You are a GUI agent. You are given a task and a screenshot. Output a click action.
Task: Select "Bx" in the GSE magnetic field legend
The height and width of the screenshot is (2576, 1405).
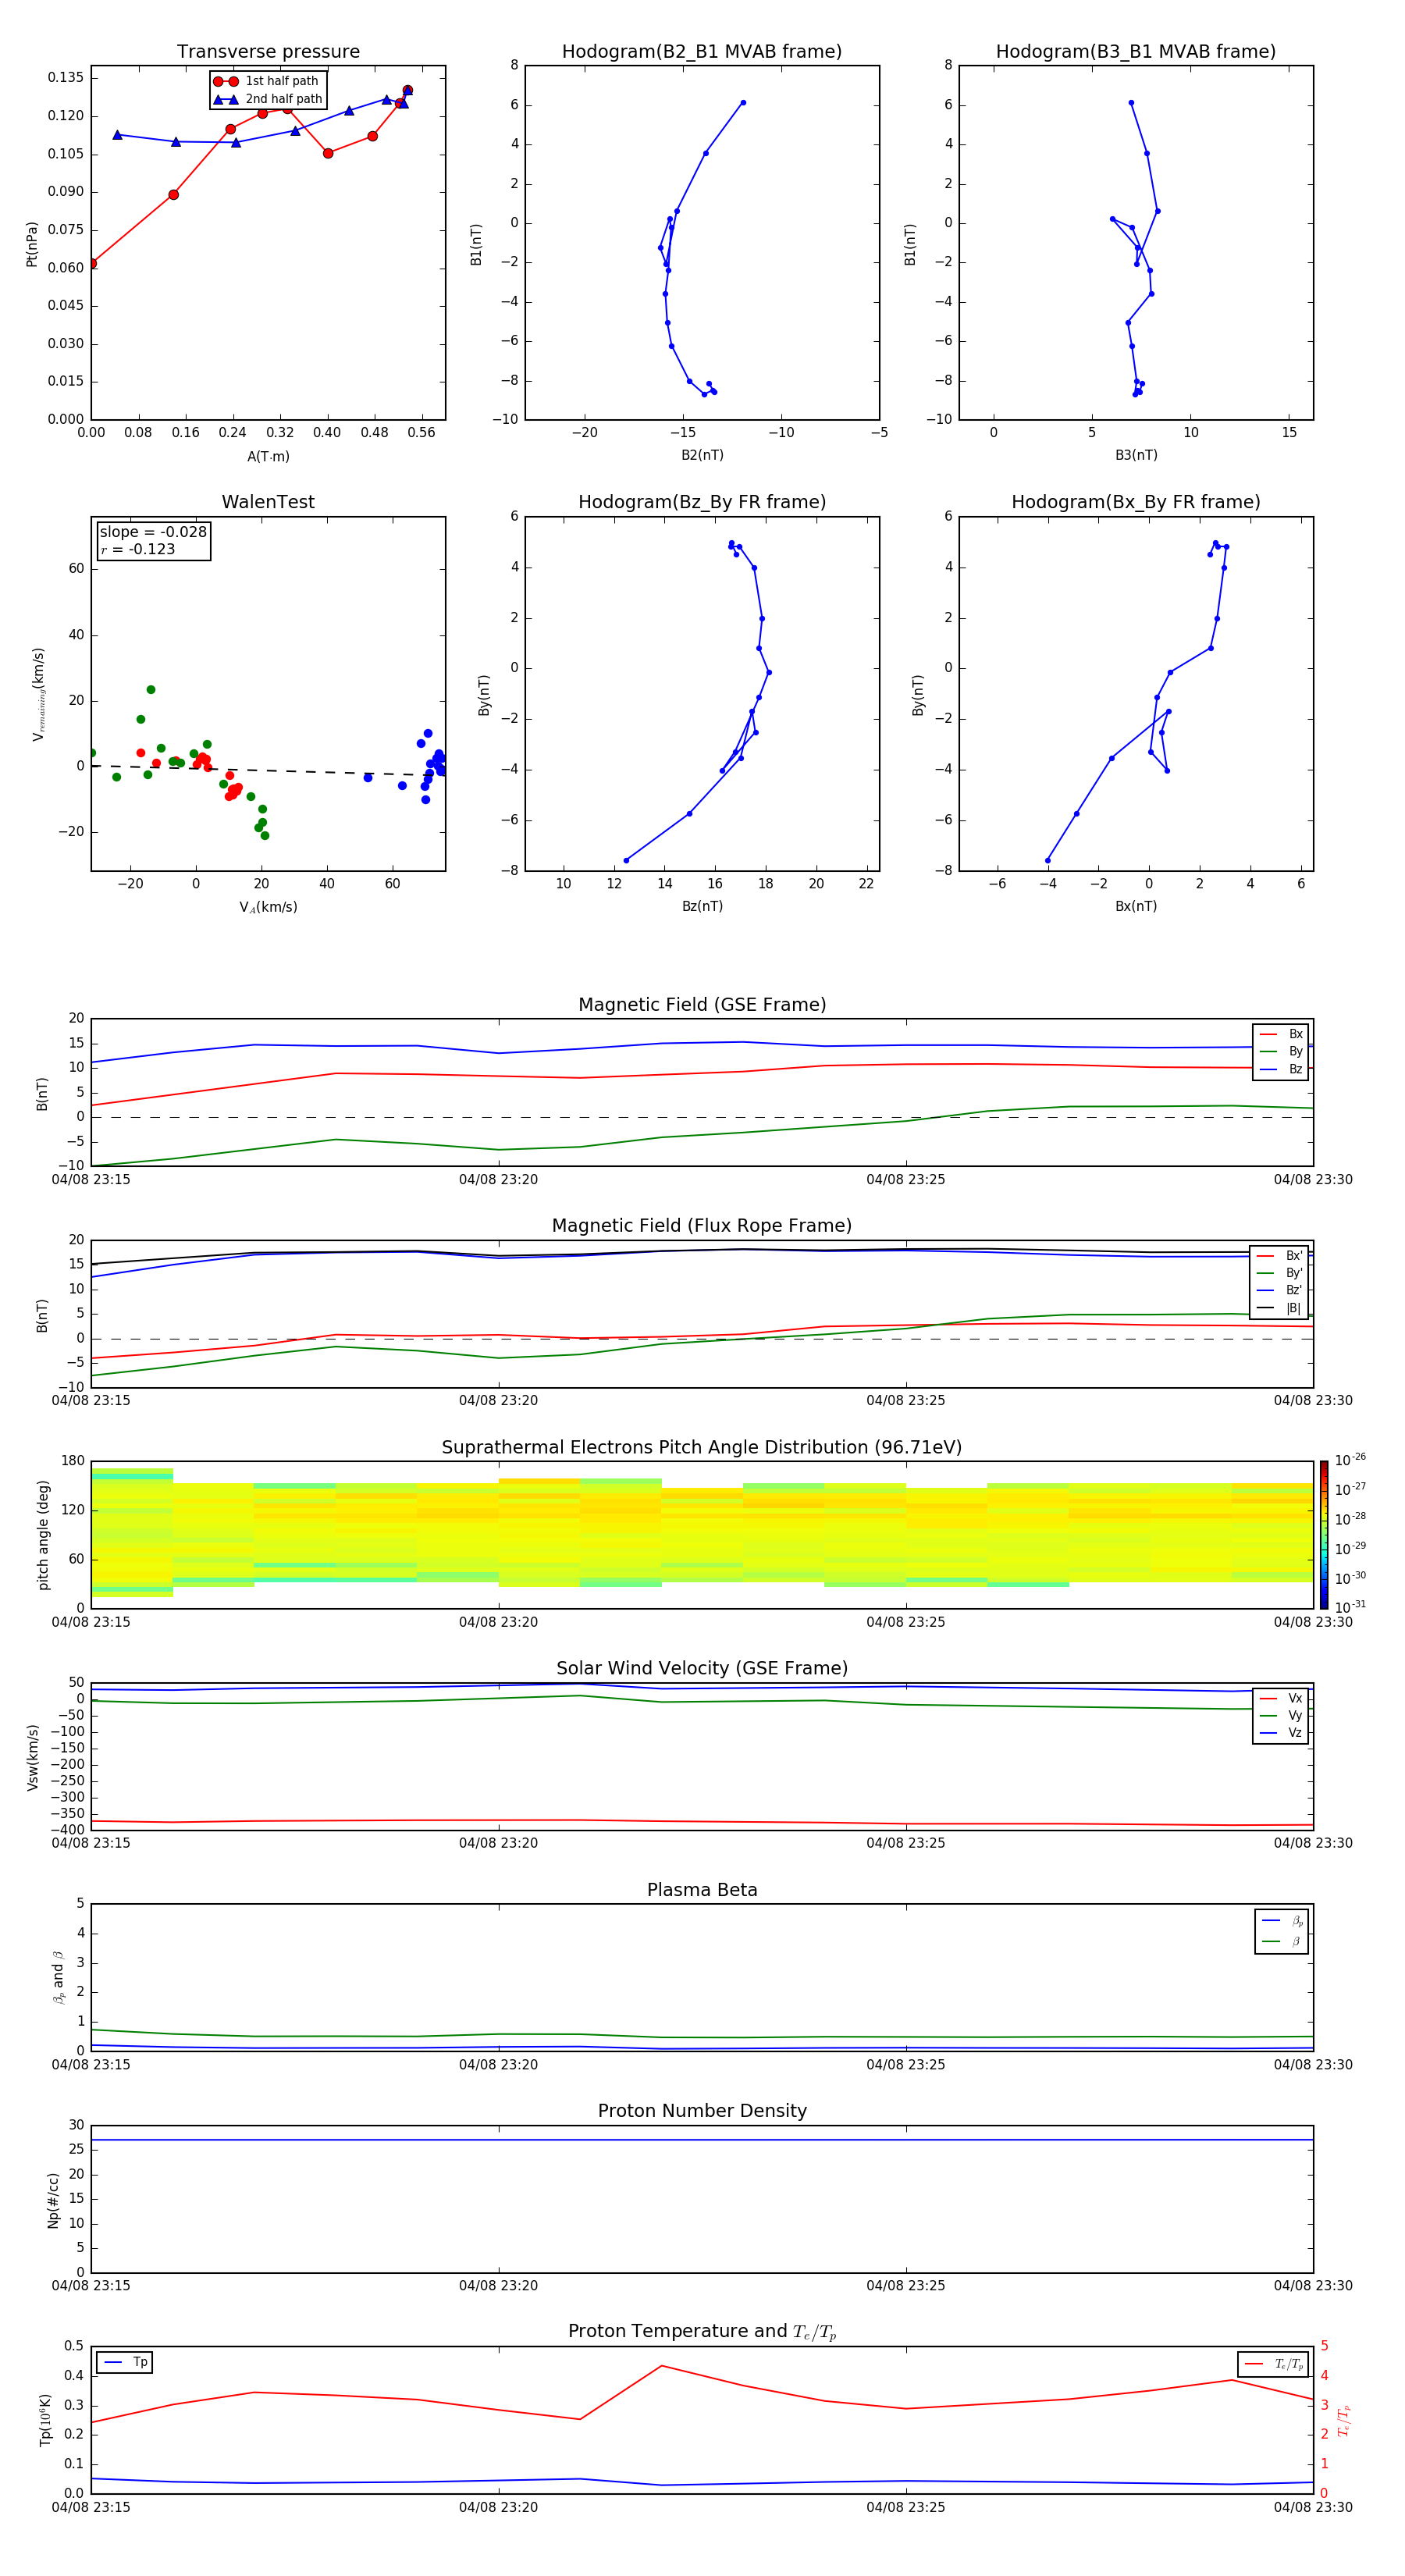click(1281, 1034)
